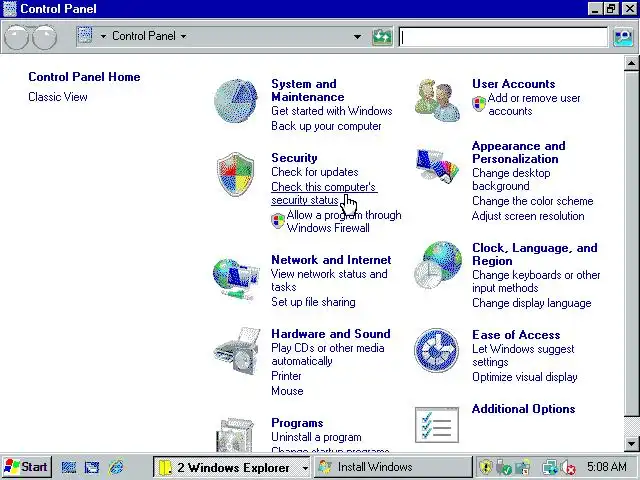Viewport: 640px width, 480px height.
Task: Open the System and Maintenance pie chart icon
Action: pyautogui.click(x=236, y=101)
